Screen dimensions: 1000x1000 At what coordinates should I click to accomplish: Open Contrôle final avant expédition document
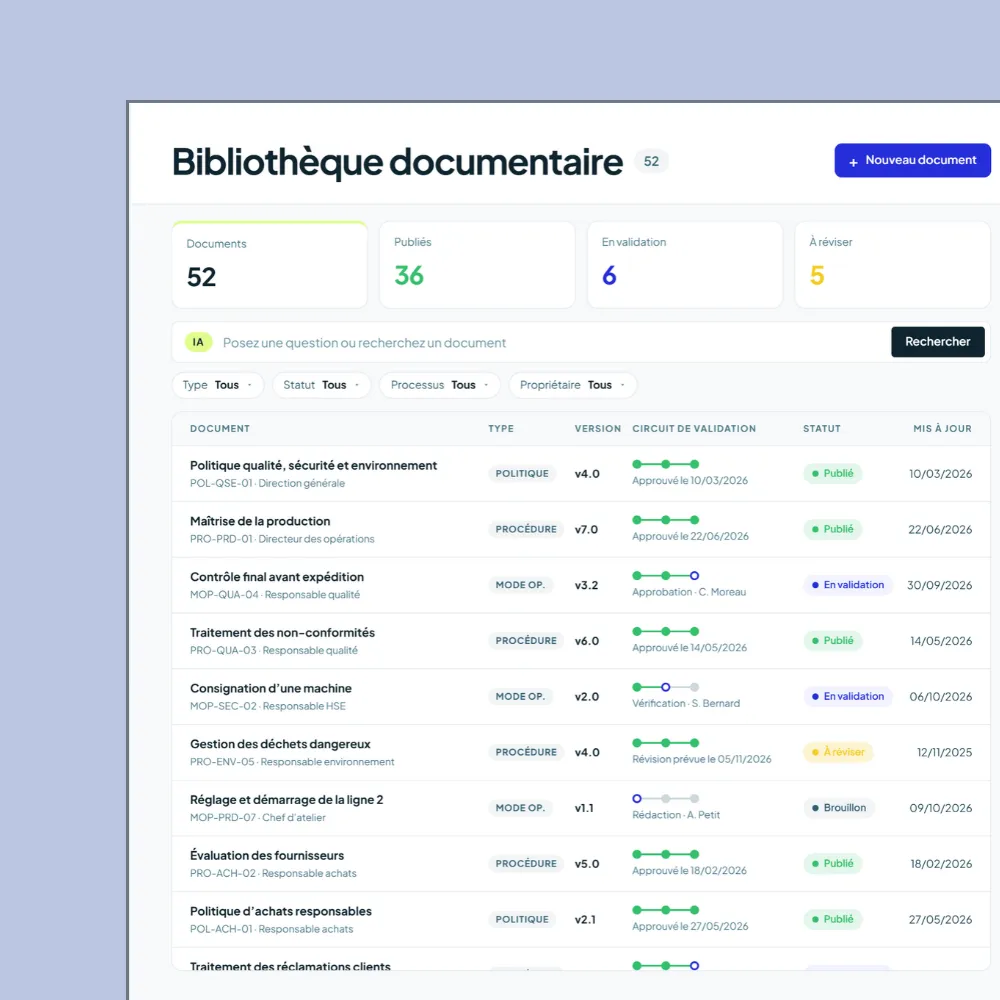pos(277,577)
